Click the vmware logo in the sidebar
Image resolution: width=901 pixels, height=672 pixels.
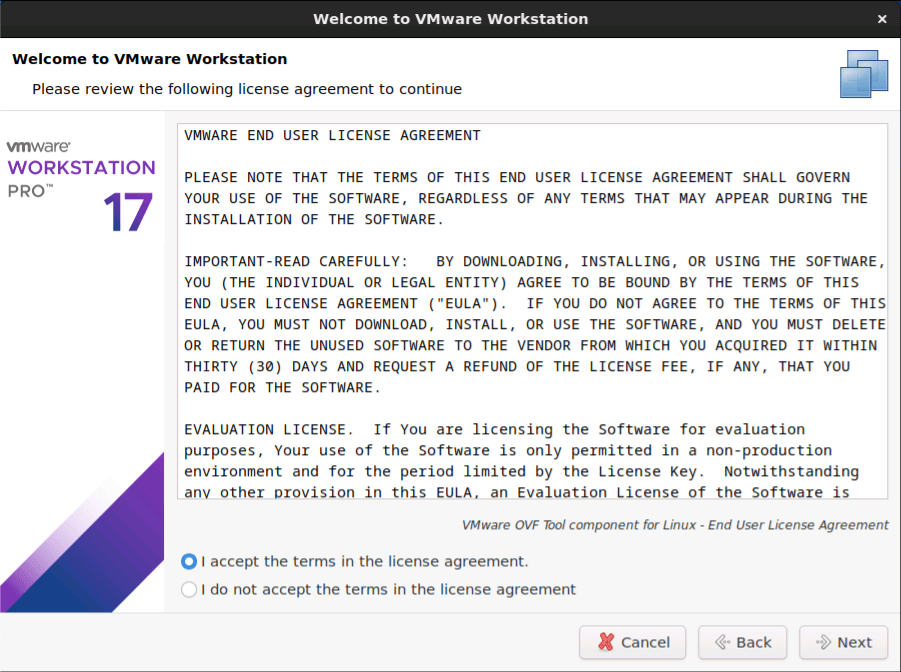38,146
